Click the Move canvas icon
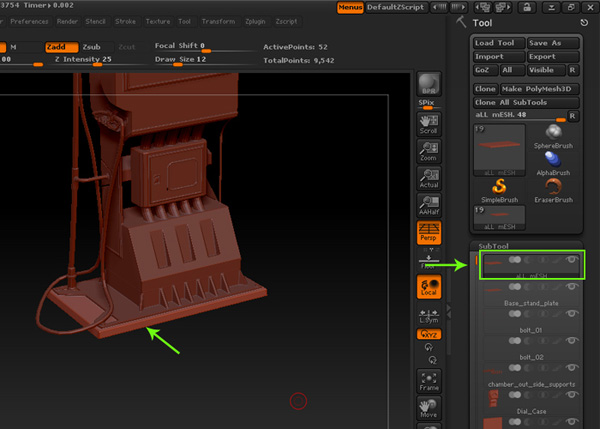 click(x=429, y=408)
